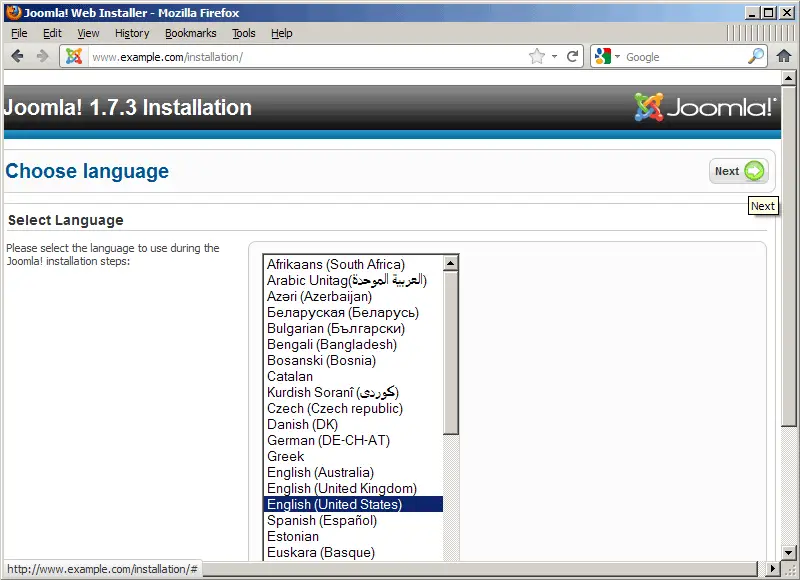This screenshot has height=580, width=800.
Task: Open the Tools menu
Action: coord(244,33)
